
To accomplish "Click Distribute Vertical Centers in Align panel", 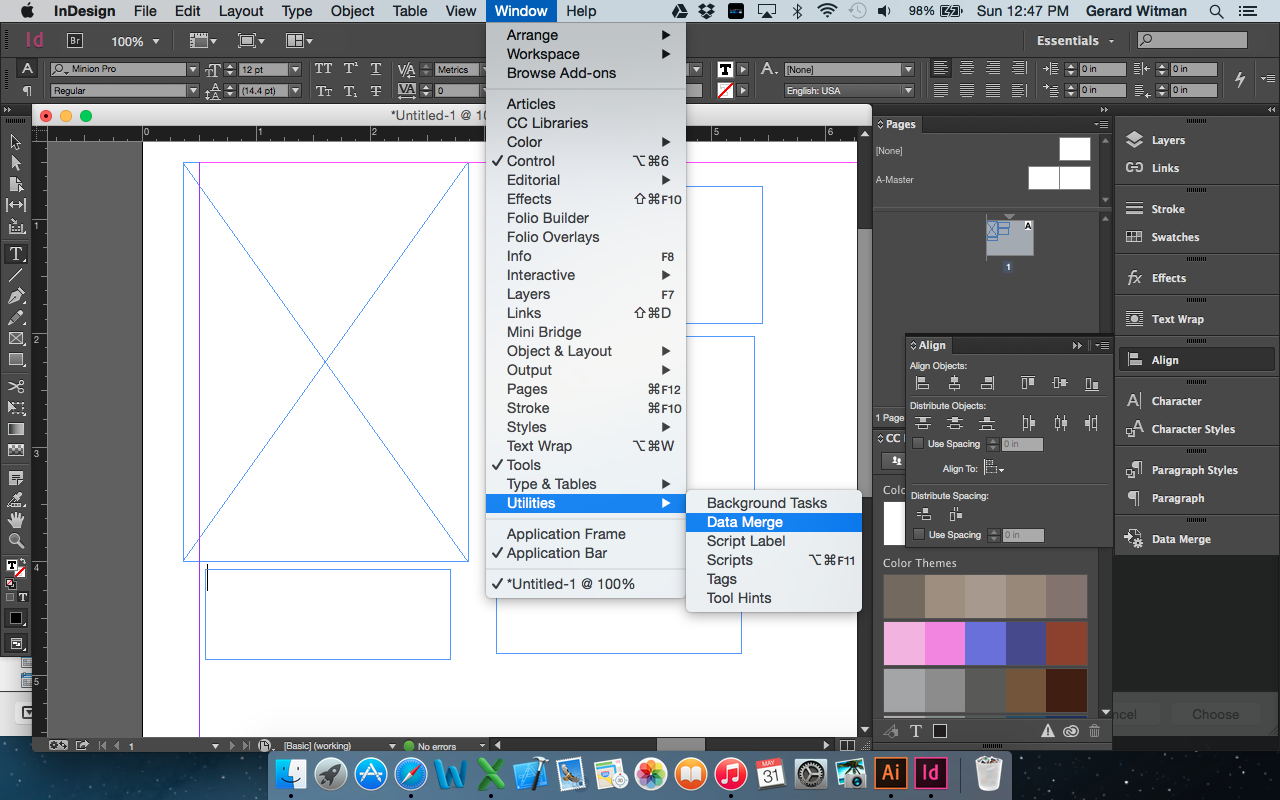I will (955, 423).
